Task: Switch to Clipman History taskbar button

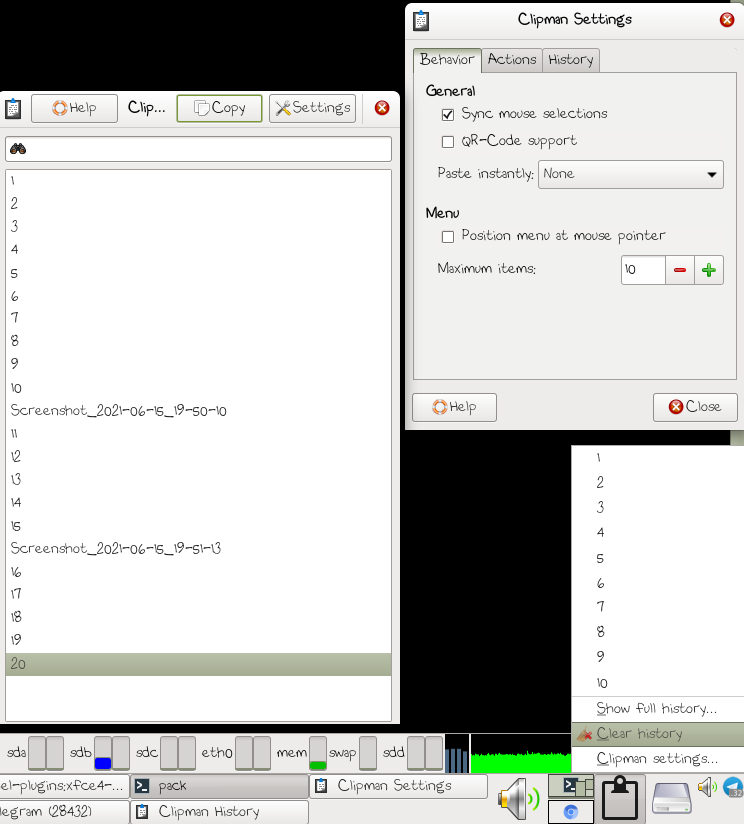Action: tap(219, 812)
